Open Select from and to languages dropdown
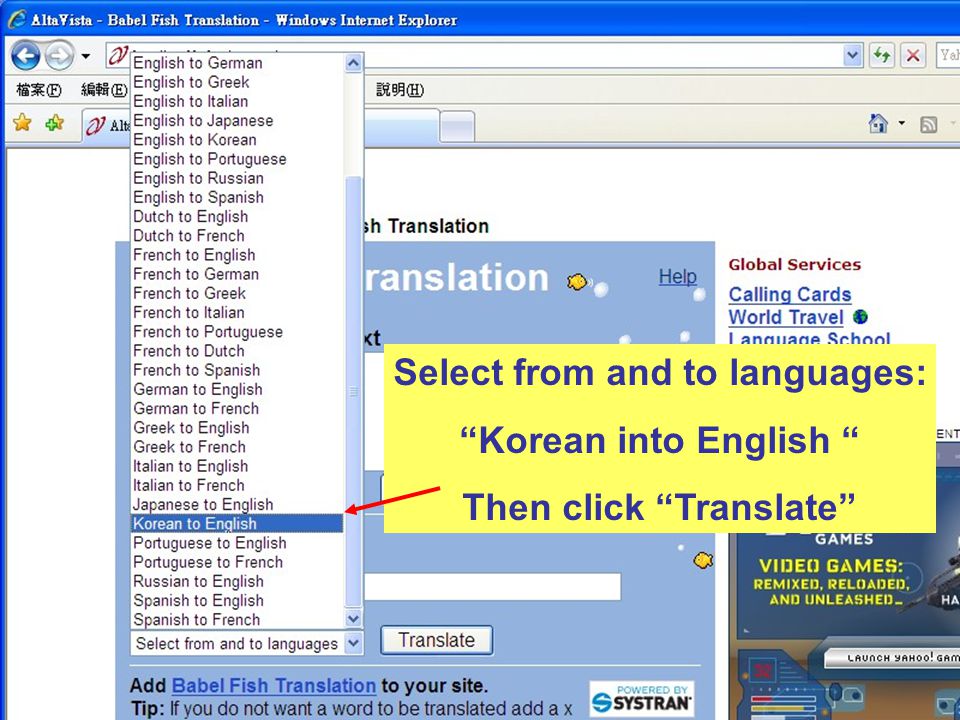 click(x=246, y=643)
